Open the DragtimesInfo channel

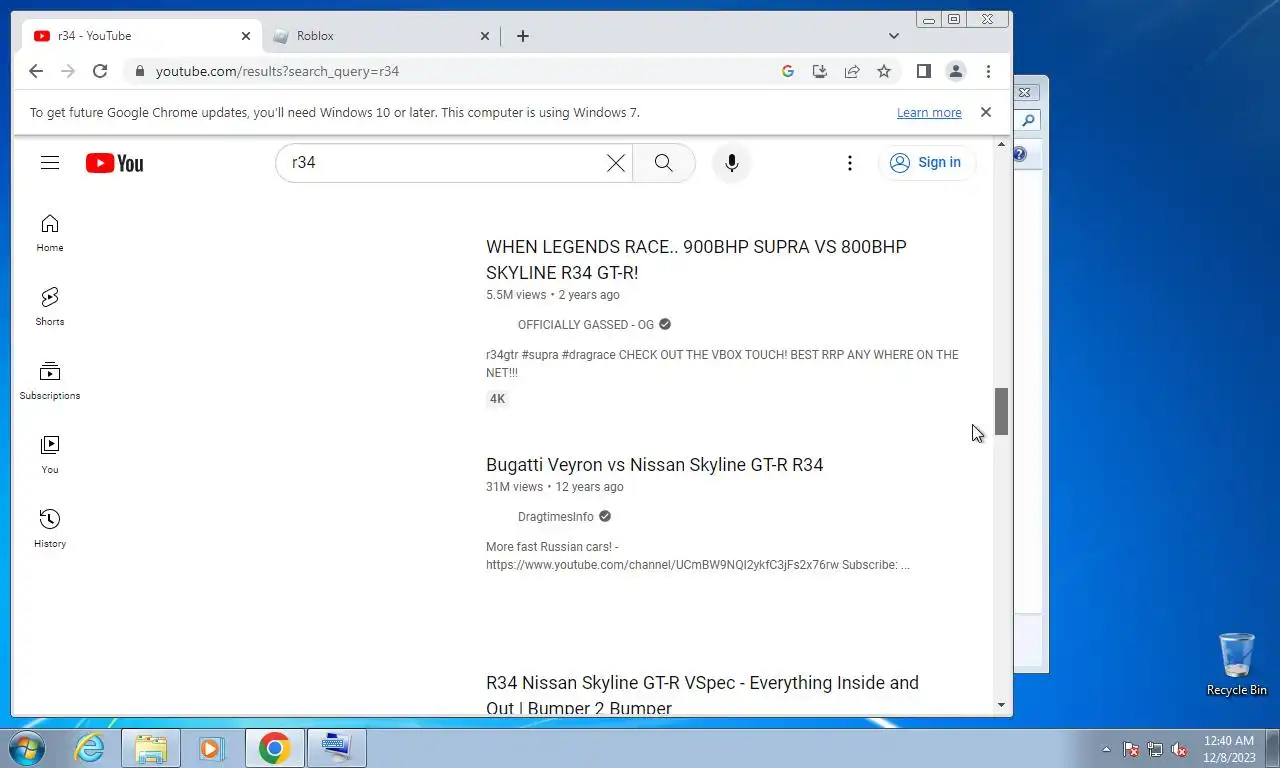point(556,517)
